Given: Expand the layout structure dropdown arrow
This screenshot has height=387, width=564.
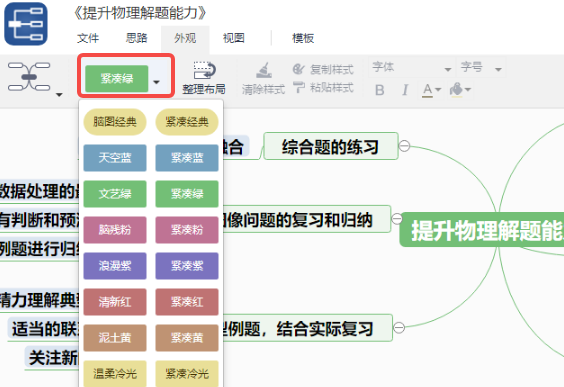Looking at the screenshot, I should pos(59,95).
